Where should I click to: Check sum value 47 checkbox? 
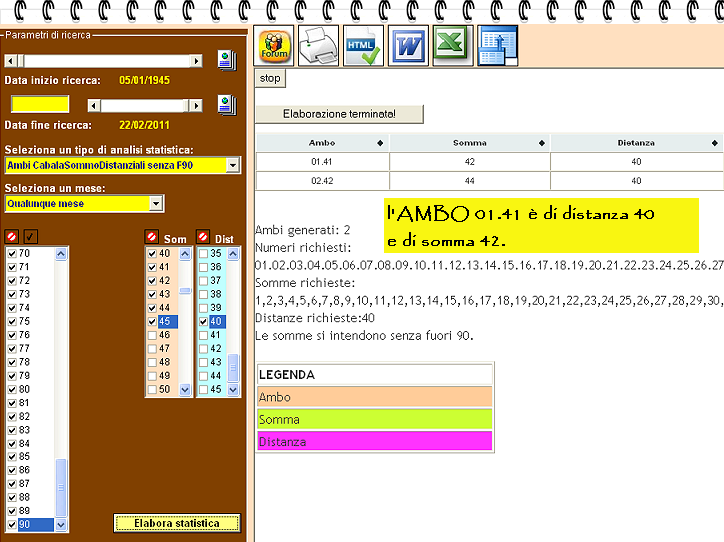[153, 349]
